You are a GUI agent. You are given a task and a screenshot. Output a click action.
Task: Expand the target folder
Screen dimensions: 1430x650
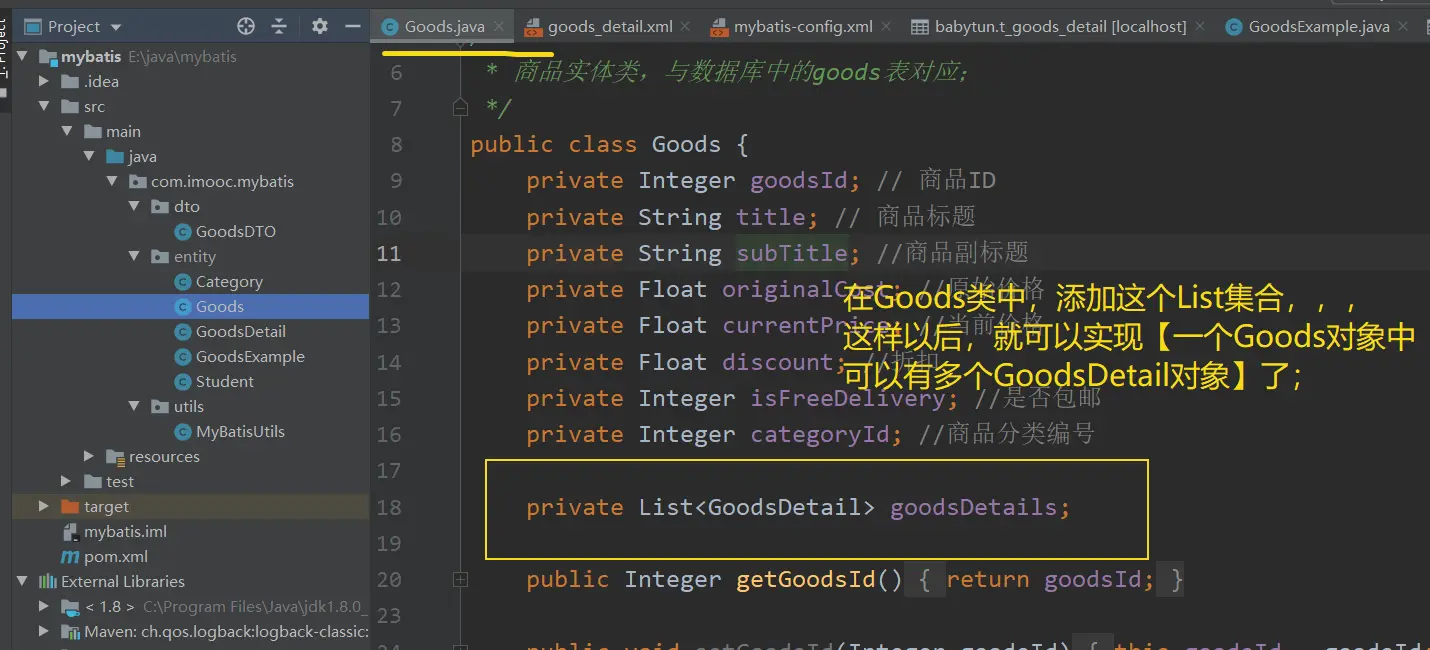(x=44, y=507)
